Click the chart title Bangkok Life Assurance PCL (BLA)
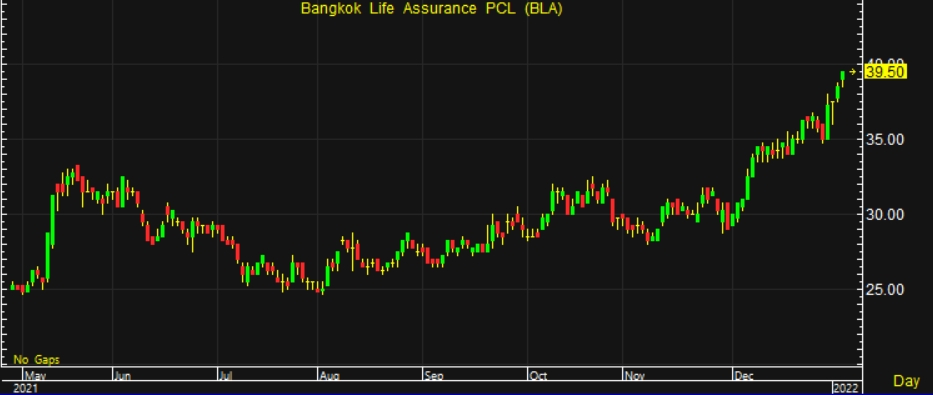Viewport: 933px width, 395px height. click(x=431, y=9)
